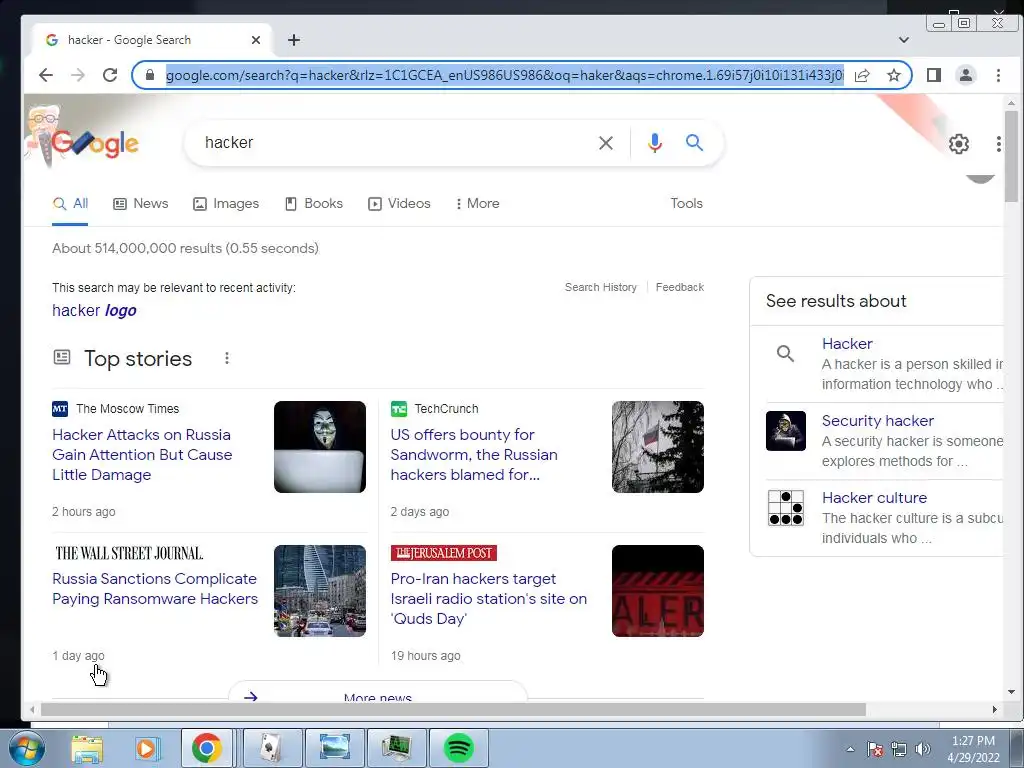Click the share this page icon

point(862,75)
